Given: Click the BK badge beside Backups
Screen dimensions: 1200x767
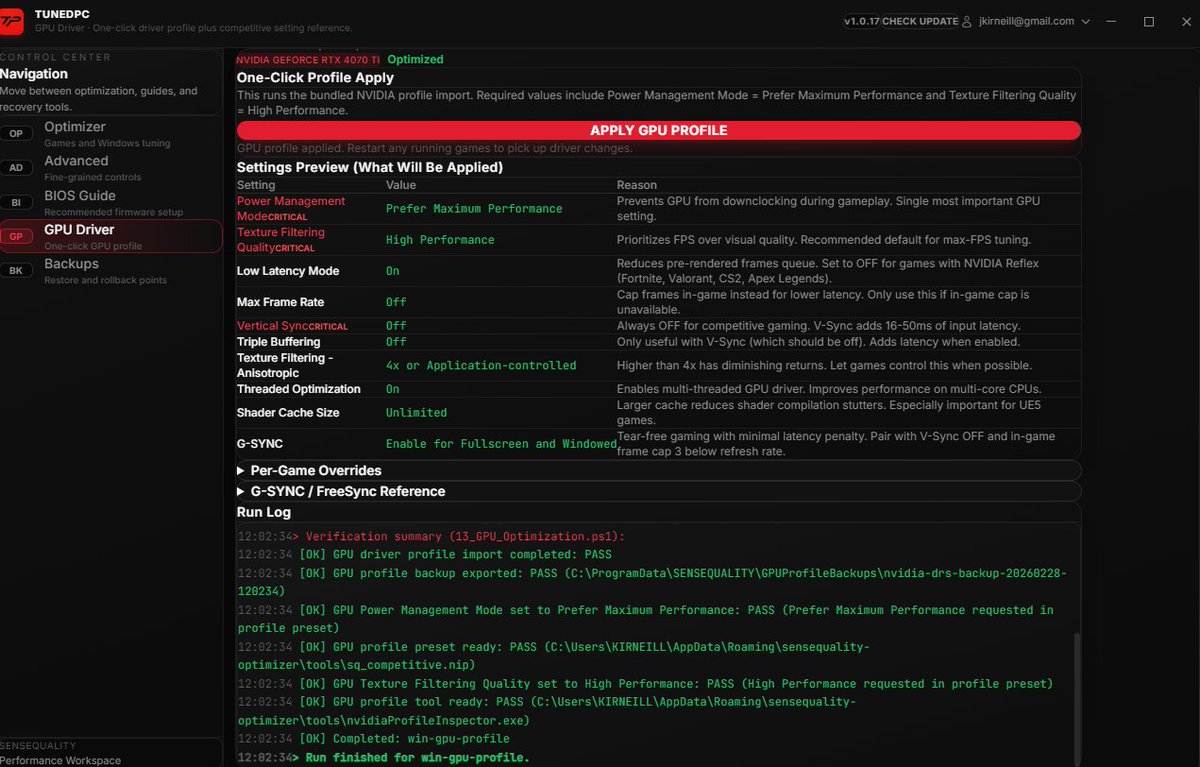Looking at the screenshot, I should 16,271.
